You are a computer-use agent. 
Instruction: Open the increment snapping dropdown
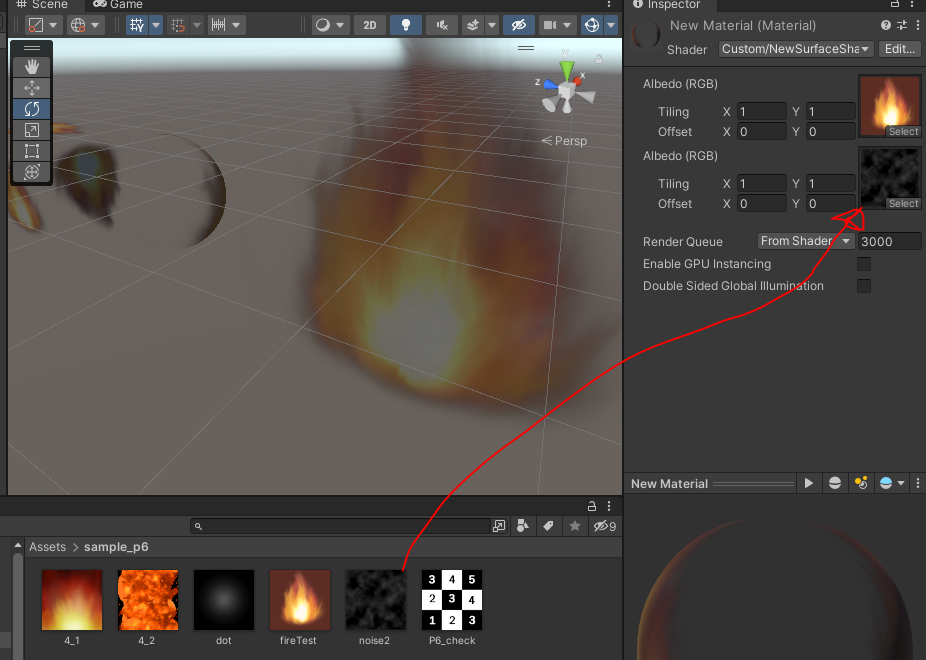tap(236, 25)
